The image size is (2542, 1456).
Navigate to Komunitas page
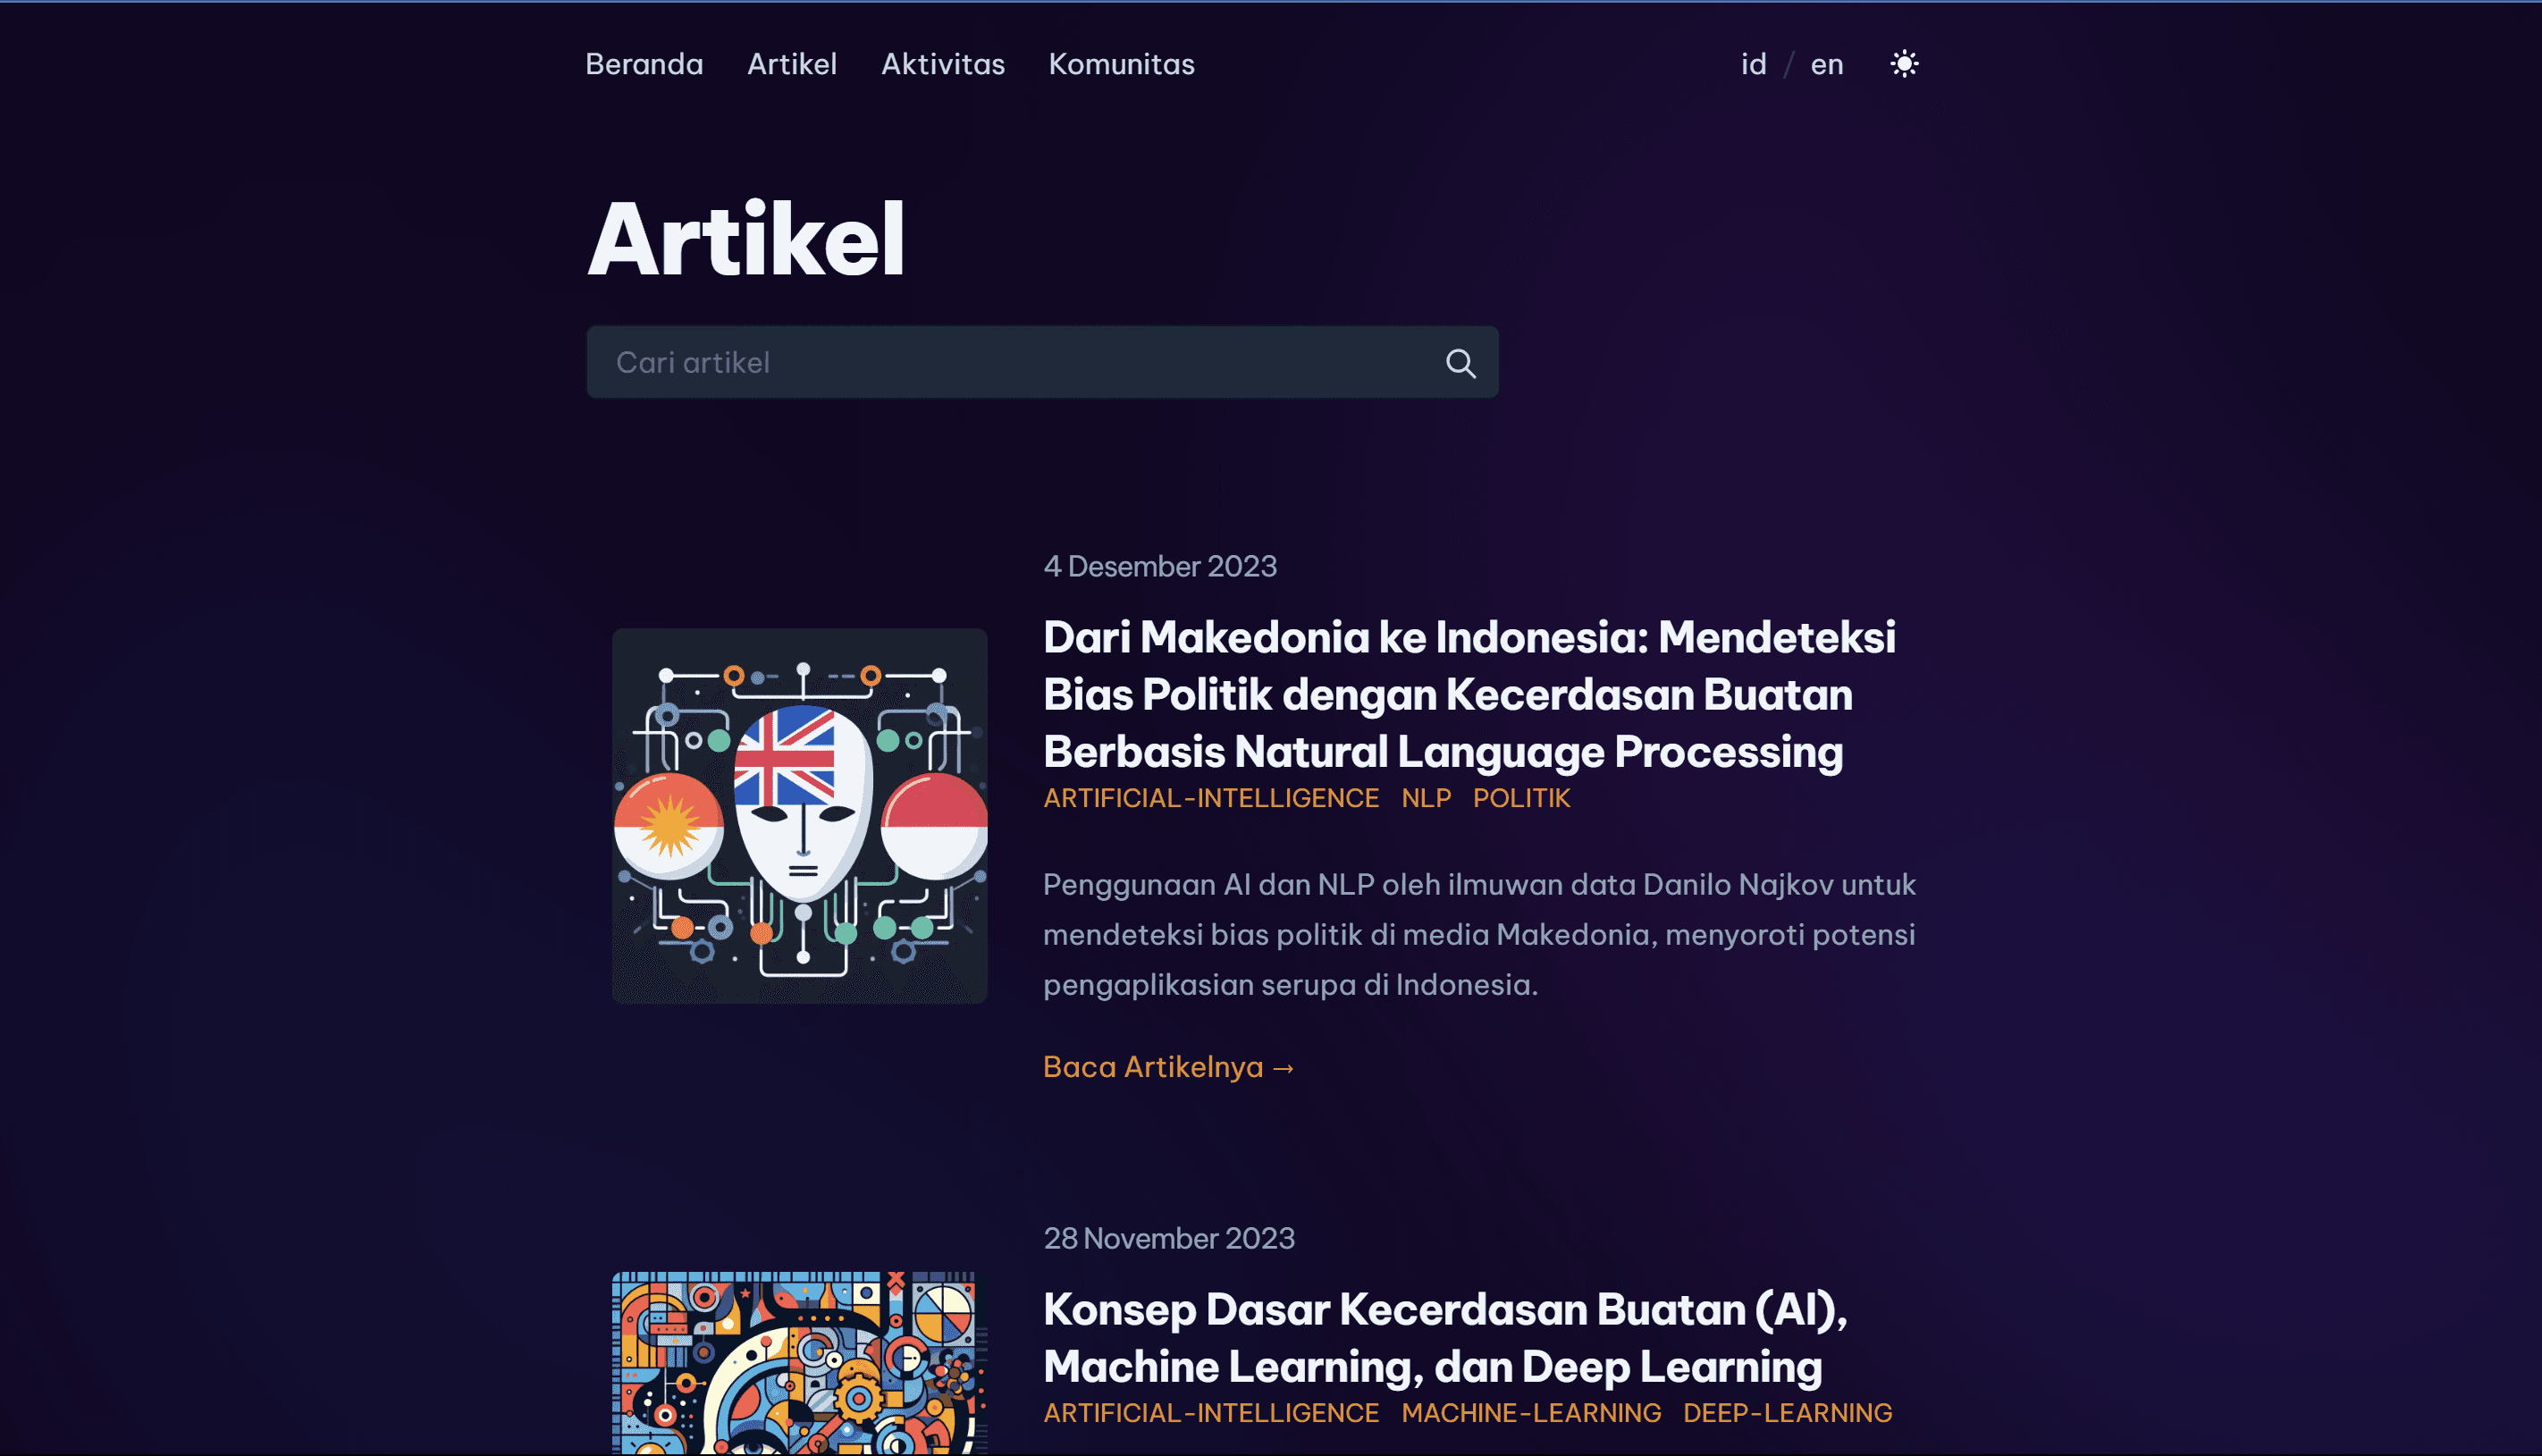coord(1121,64)
